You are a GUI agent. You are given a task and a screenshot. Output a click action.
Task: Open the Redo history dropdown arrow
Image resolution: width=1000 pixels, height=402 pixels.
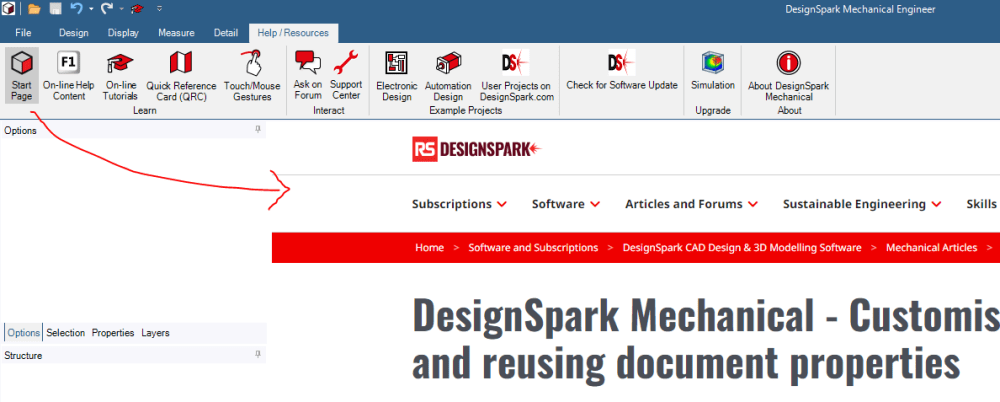tap(121, 10)
